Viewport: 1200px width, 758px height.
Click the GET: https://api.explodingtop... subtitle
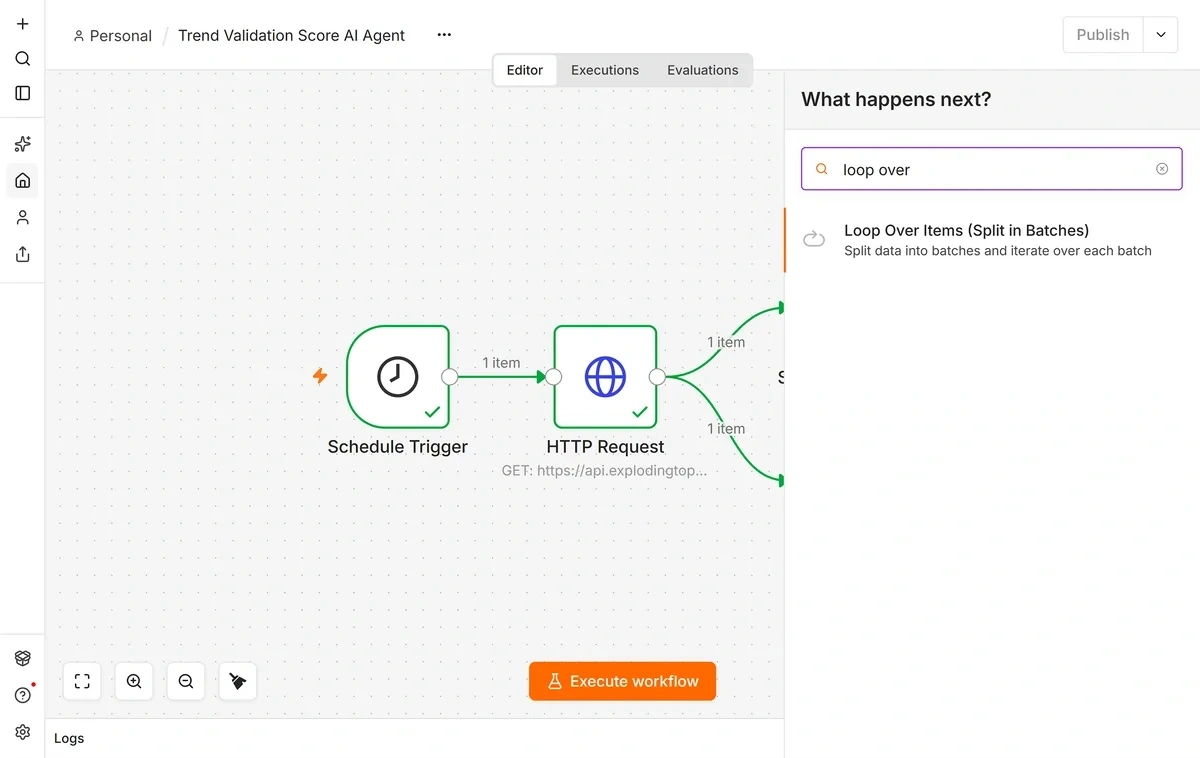pyautogui.click(x=605, y=470)
